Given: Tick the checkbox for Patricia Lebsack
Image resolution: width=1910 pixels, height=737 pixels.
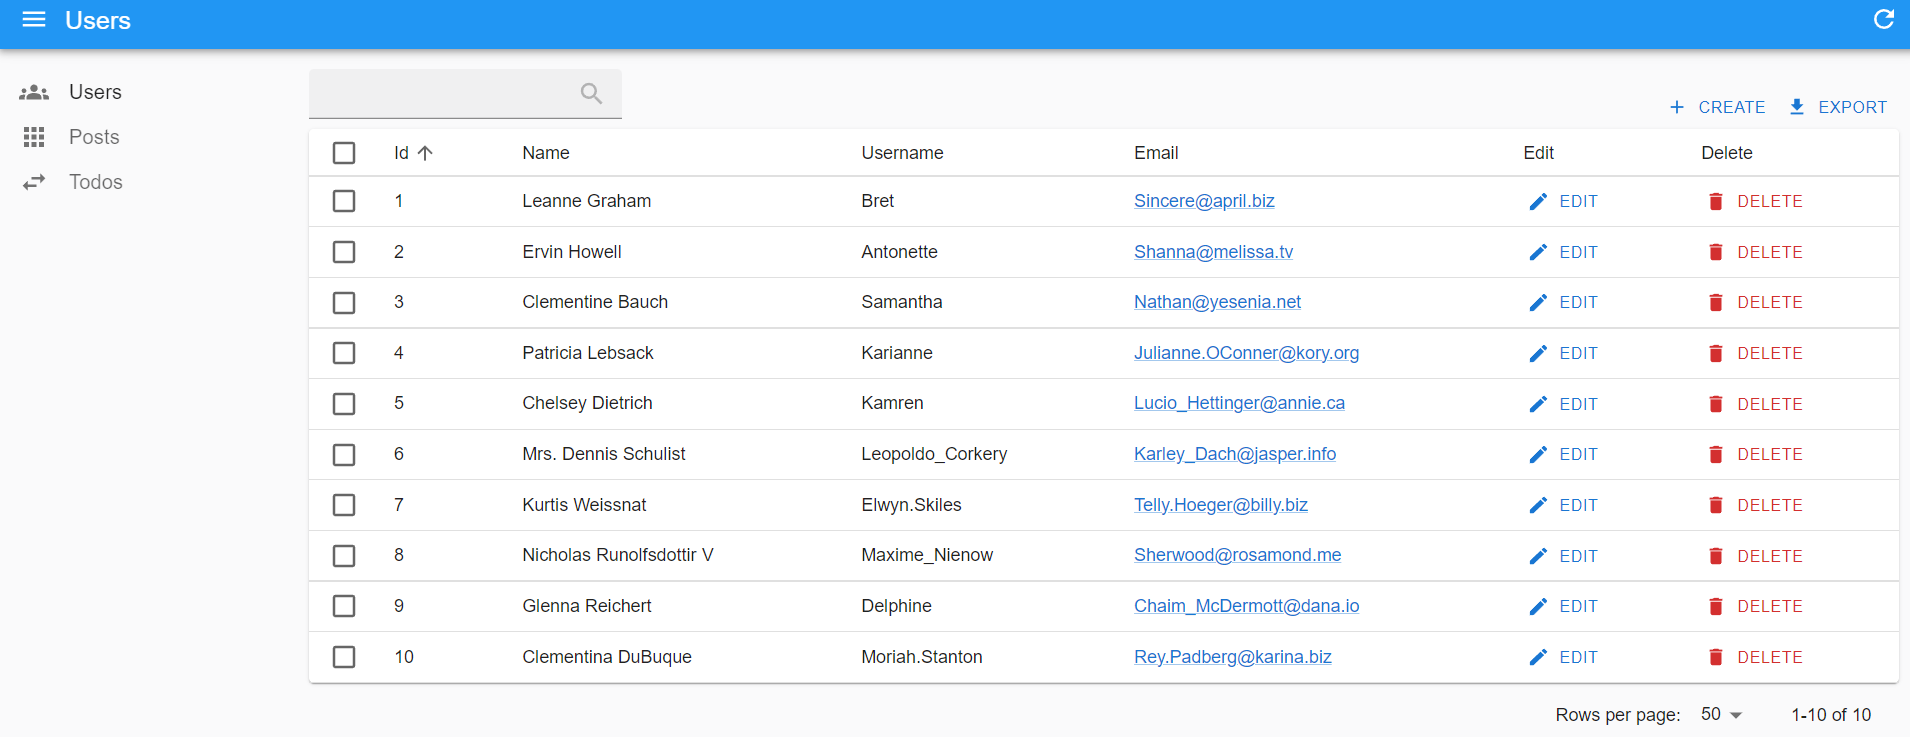Looking at the screenshot, I should 344,353.
